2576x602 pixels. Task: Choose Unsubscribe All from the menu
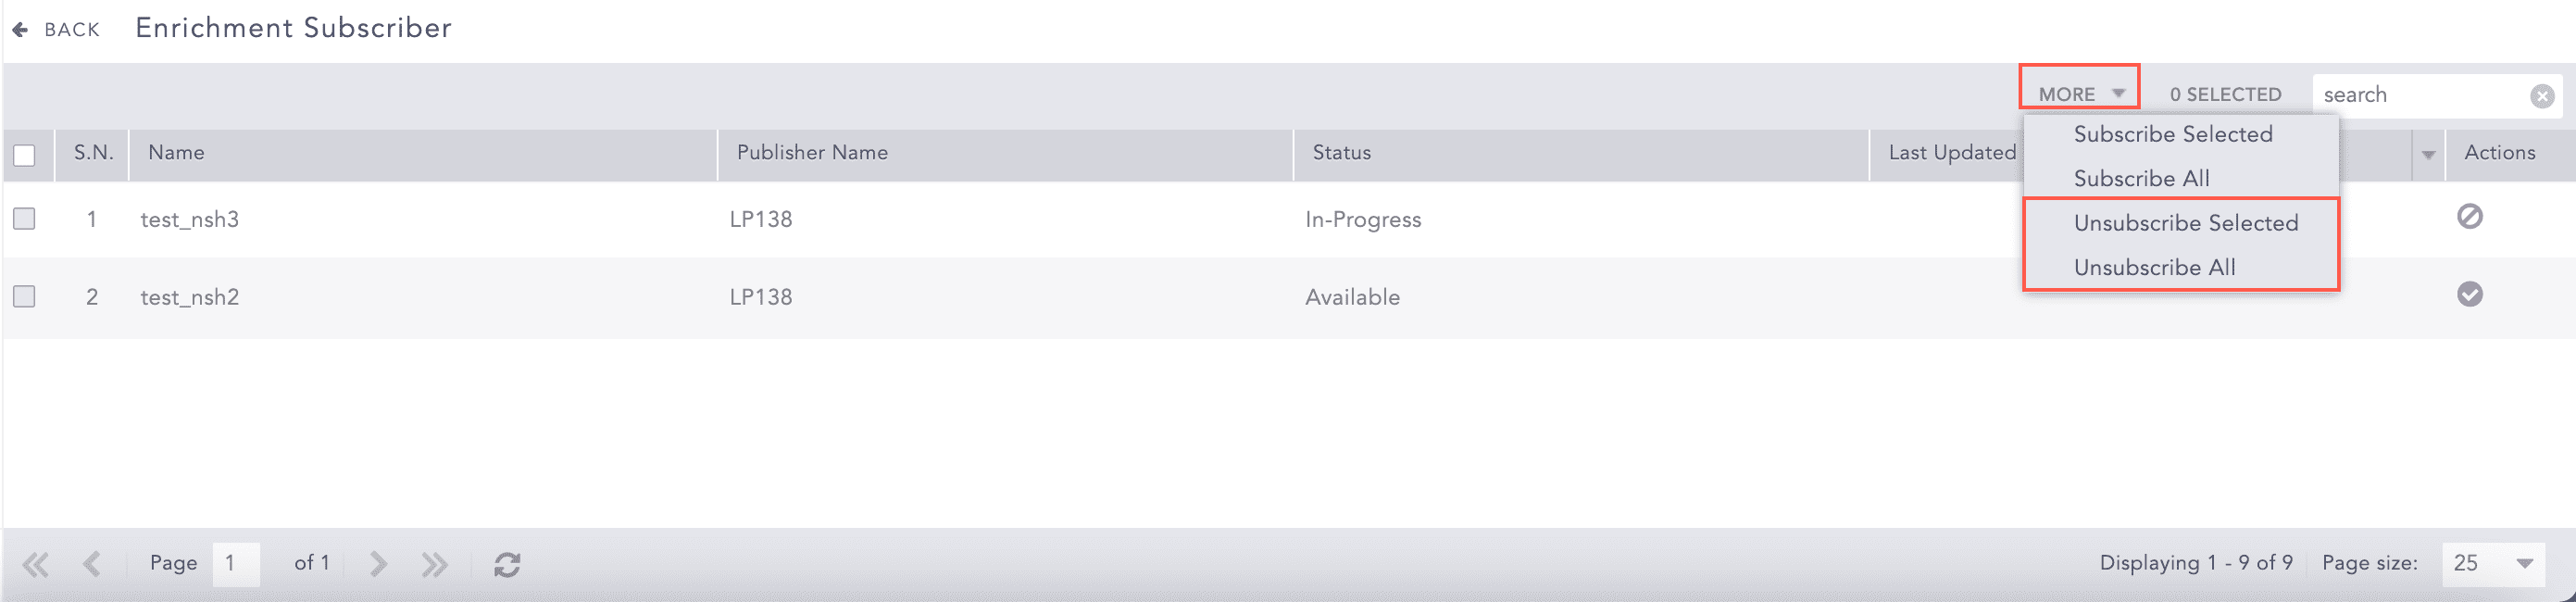pos(2154,268)
